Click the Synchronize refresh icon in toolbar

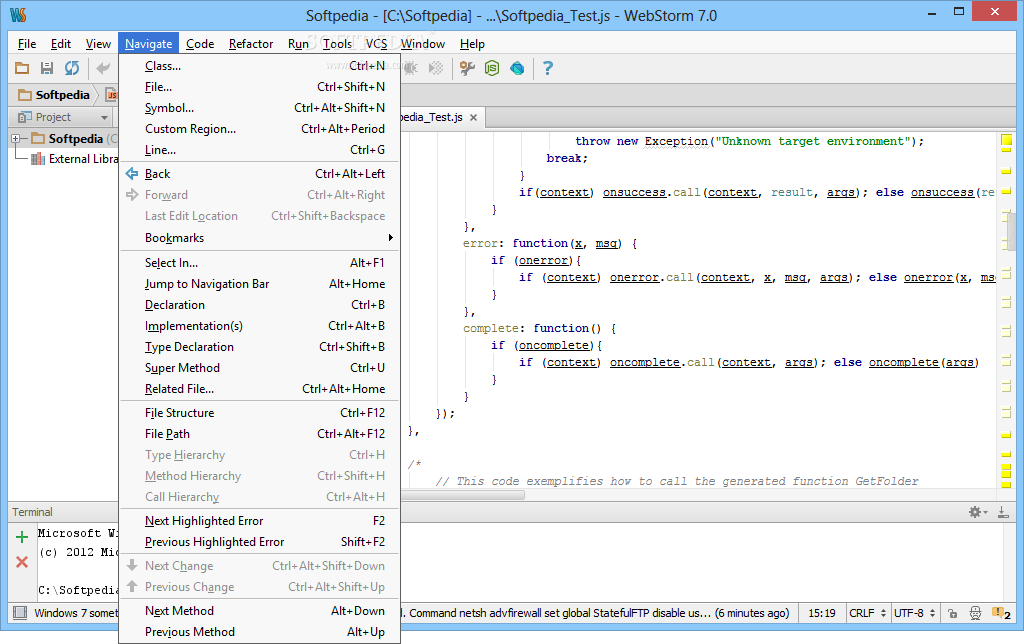pyautogui.click(x=72, y=68)
